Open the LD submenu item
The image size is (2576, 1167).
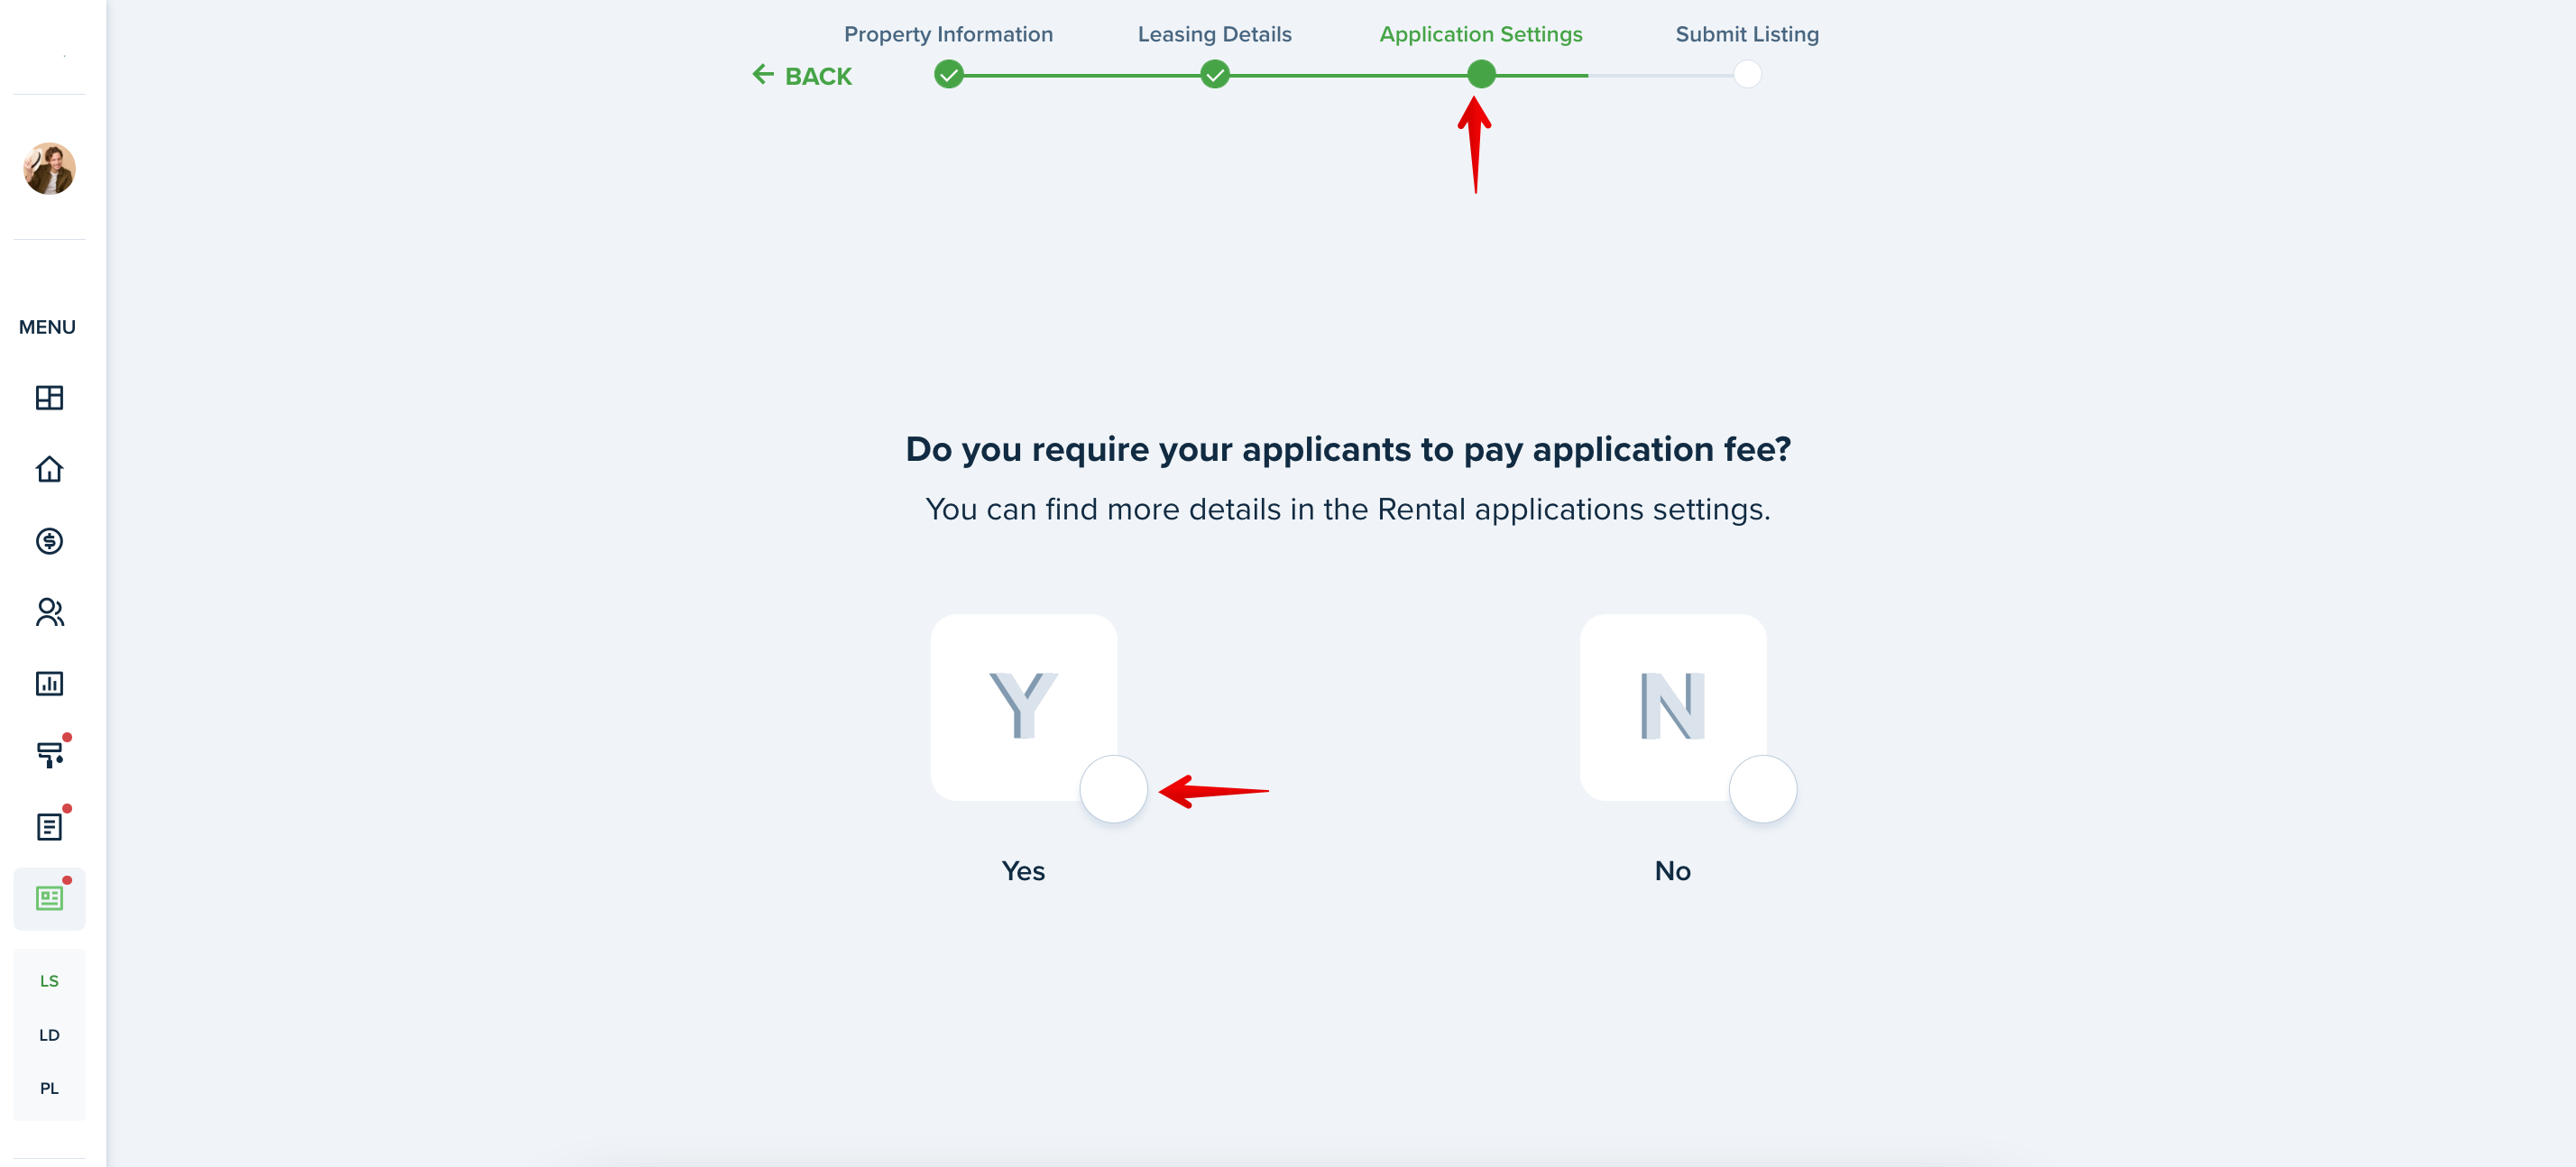[x=49, y=1035]
